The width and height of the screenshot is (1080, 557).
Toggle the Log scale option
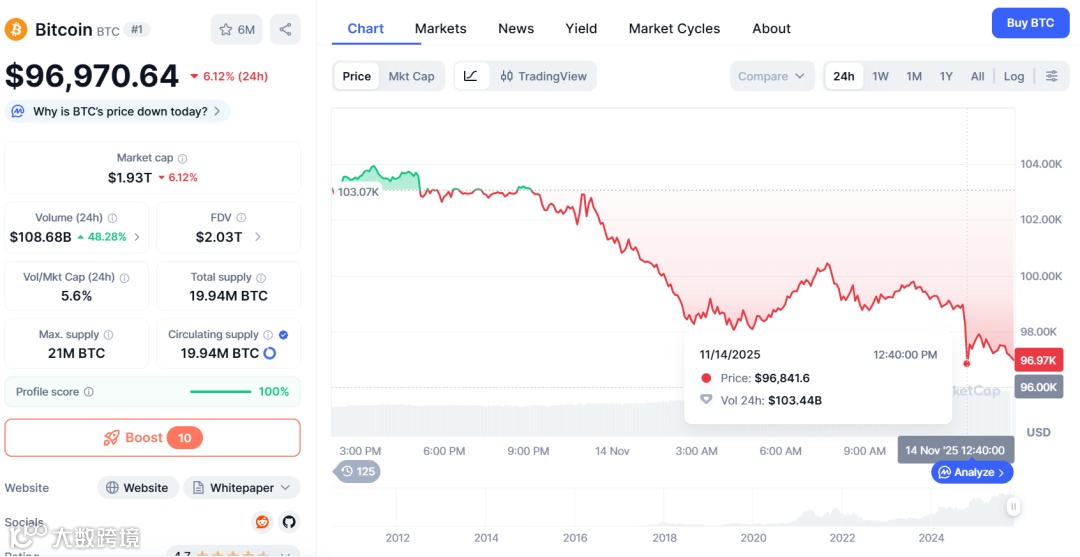tap(1014, 76)
